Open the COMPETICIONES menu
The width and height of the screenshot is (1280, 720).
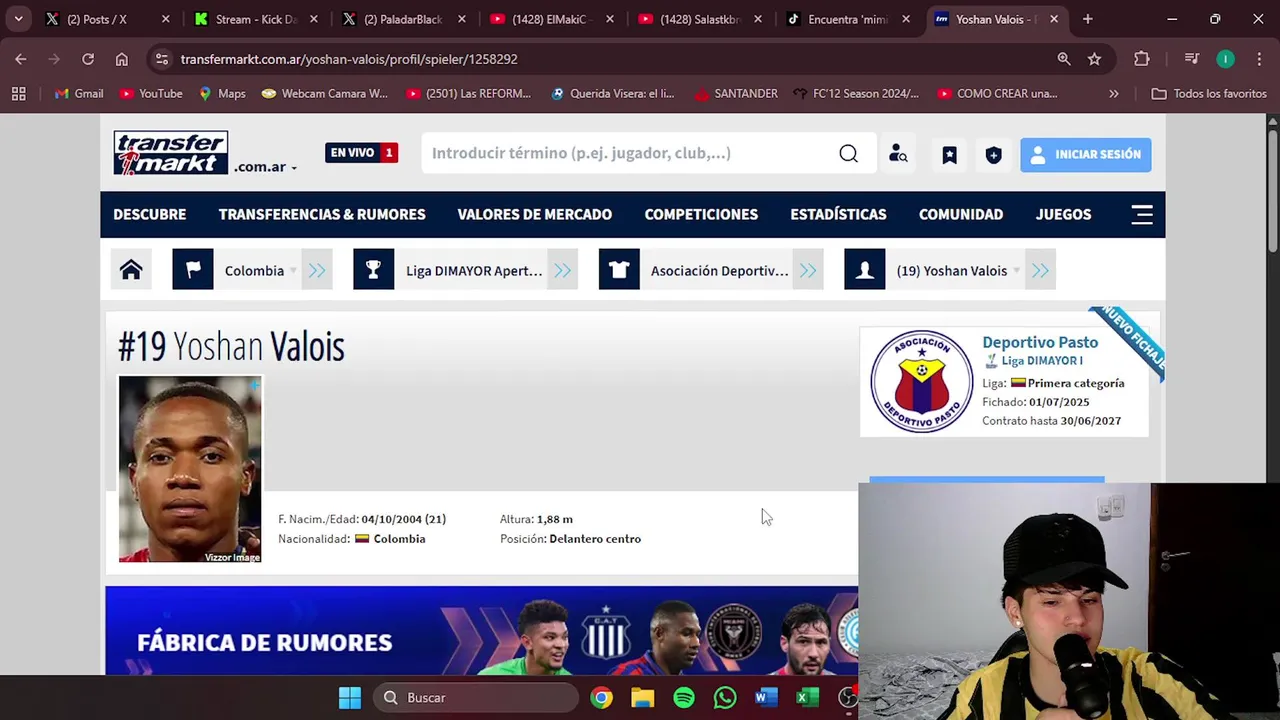(x=701, y=214)
